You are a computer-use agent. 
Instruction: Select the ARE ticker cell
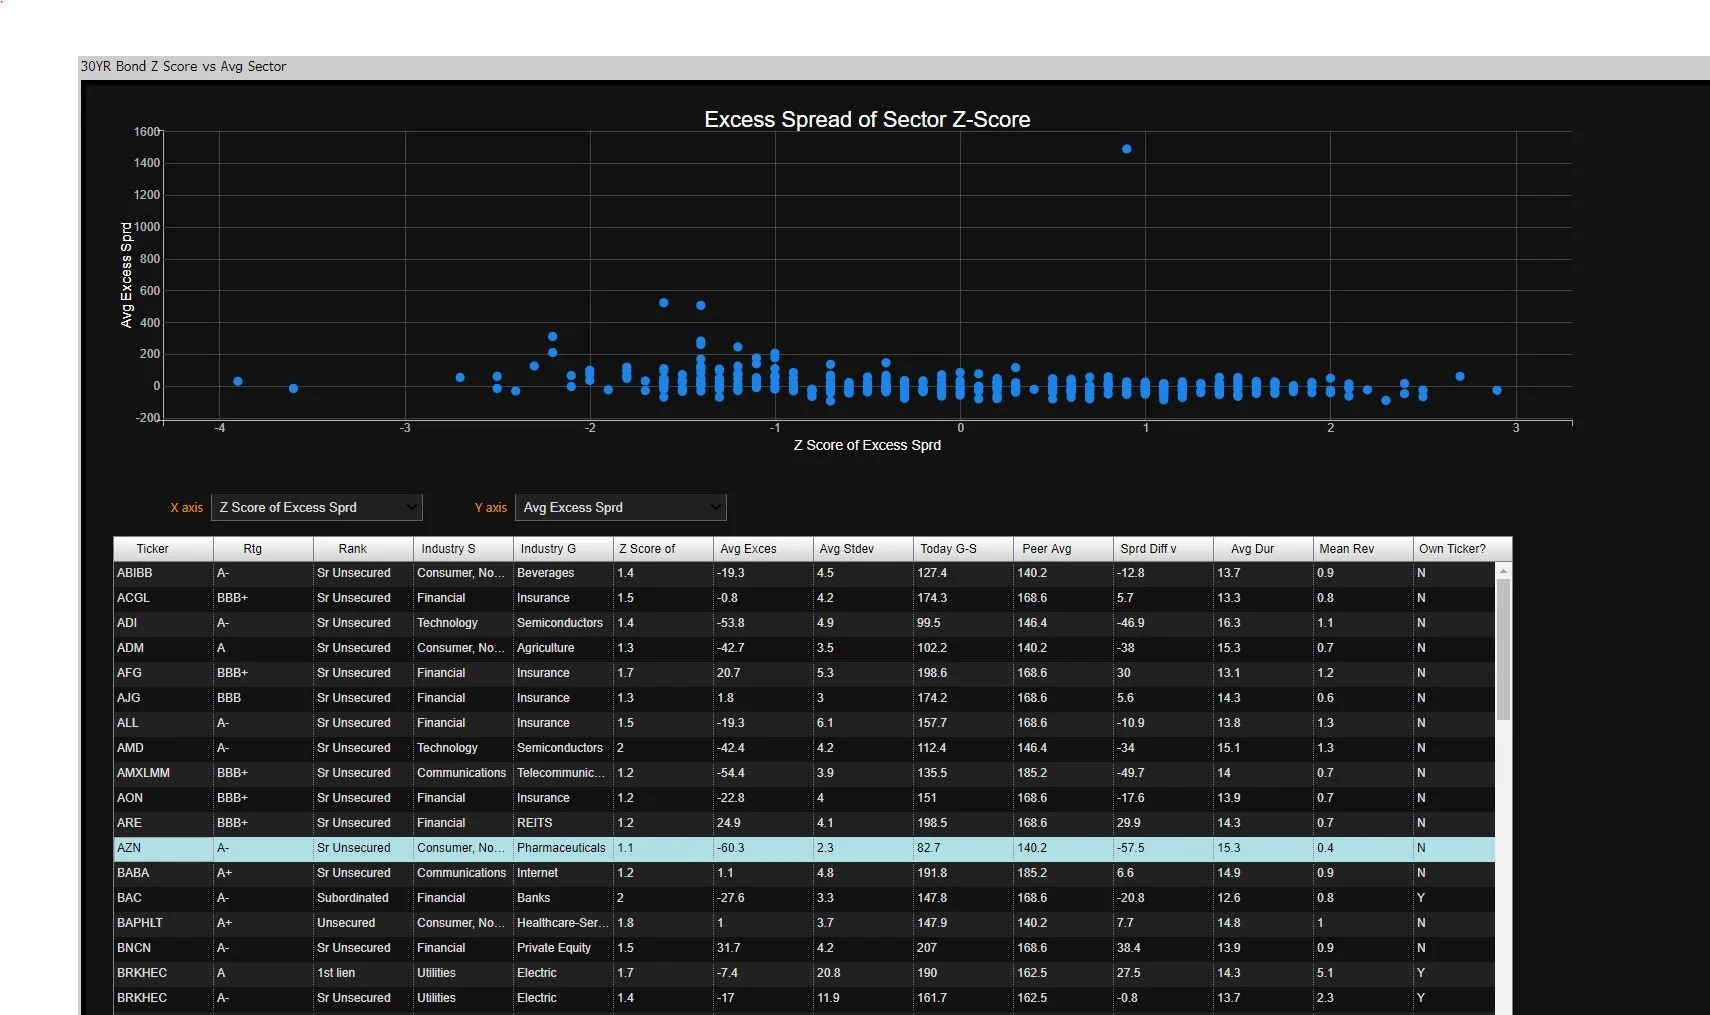tap(163, 823)
